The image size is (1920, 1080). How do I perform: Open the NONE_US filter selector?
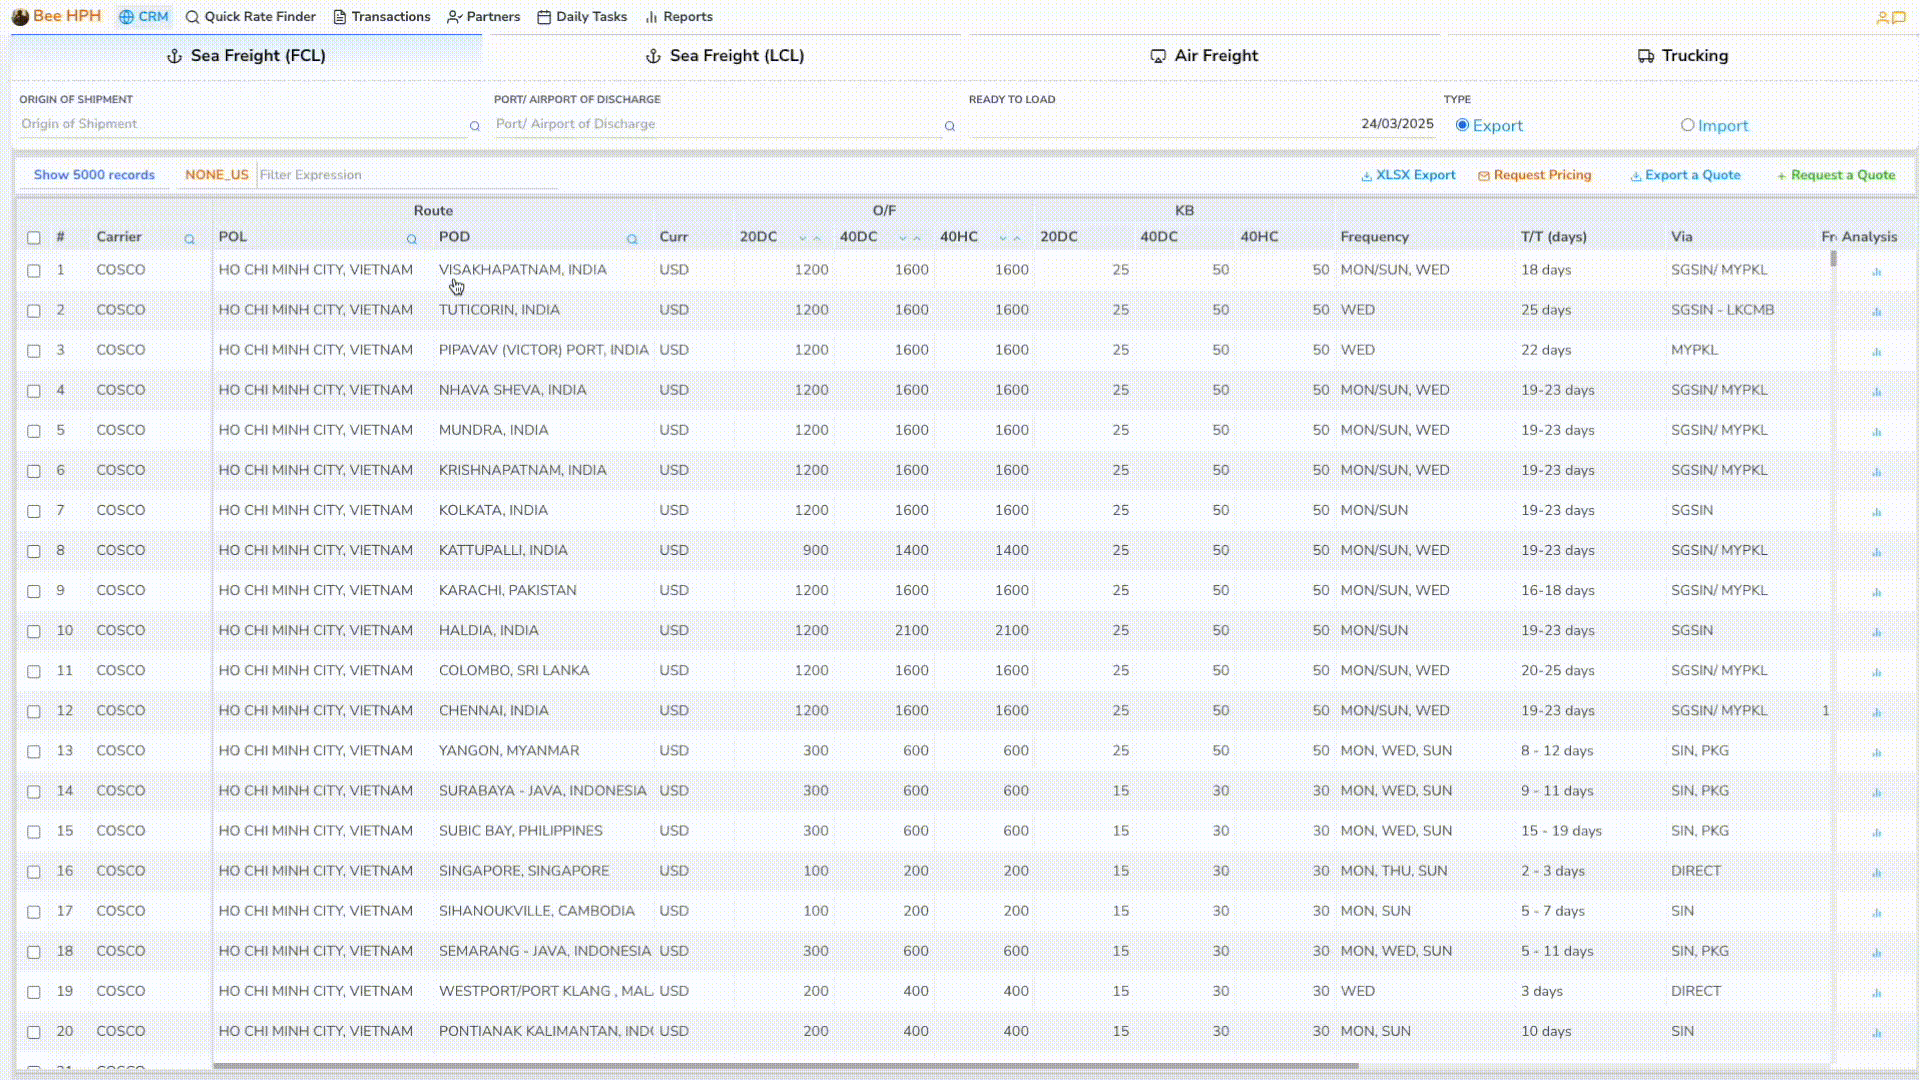216,175
